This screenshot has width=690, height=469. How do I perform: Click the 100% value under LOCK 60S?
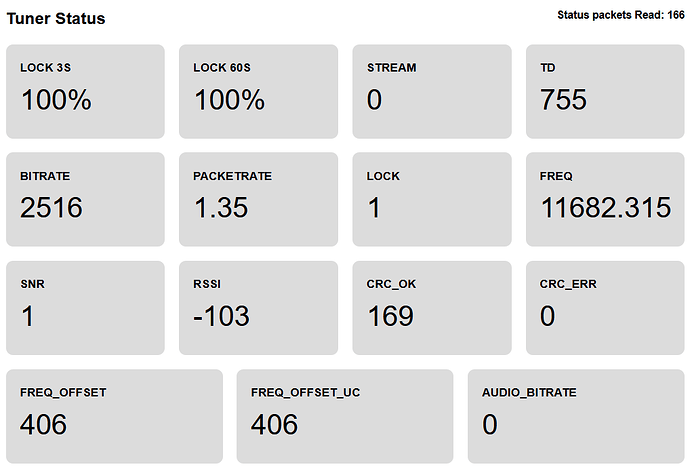(x=229, y=100)
